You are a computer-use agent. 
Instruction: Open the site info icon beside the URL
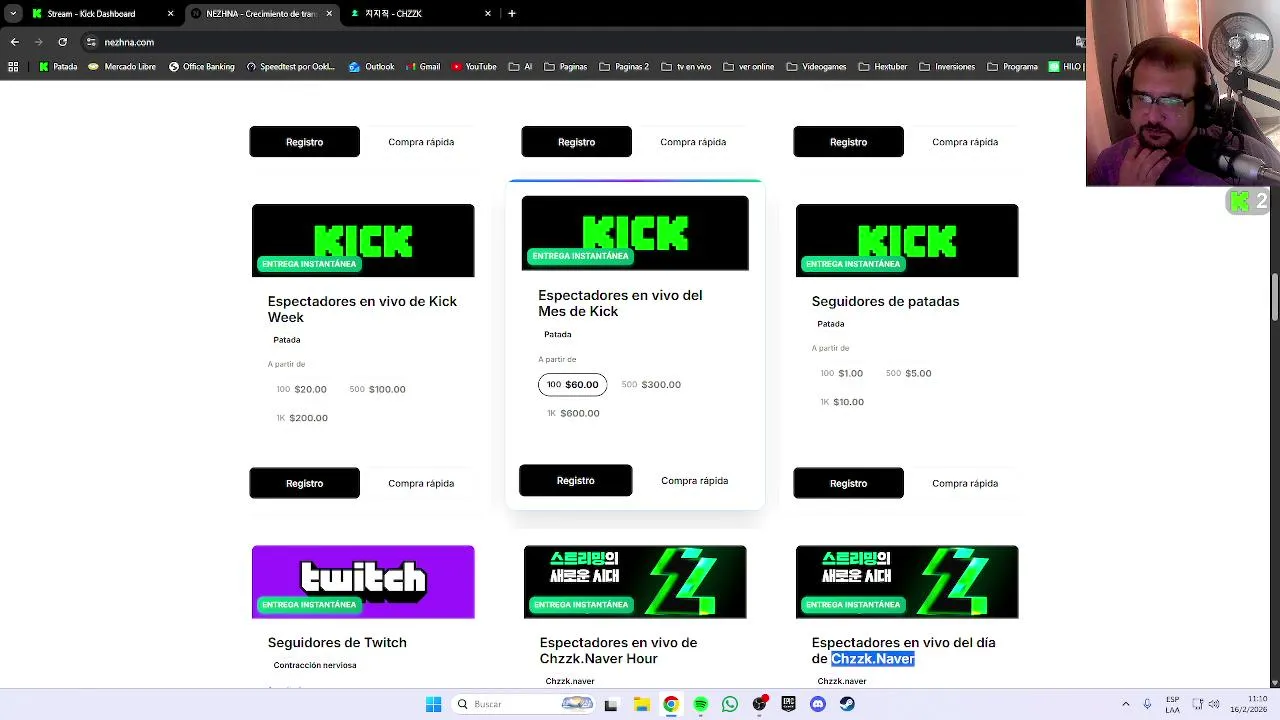[x=91, y=42]
